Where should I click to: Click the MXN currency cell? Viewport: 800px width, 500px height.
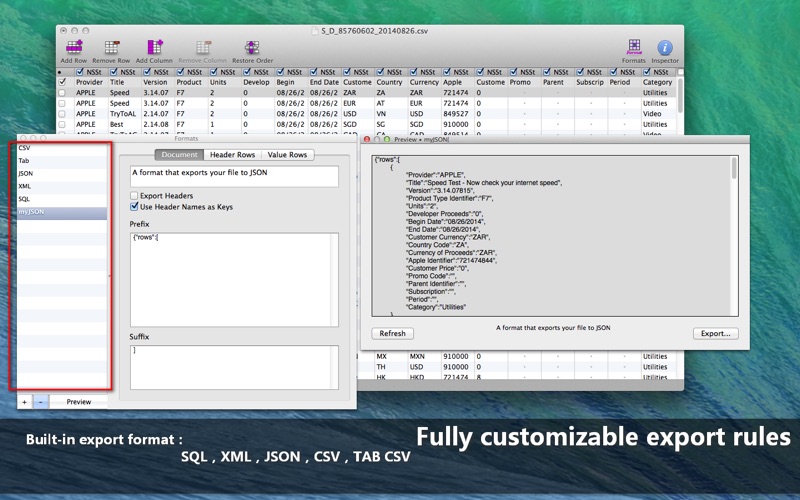click(424, 357)
